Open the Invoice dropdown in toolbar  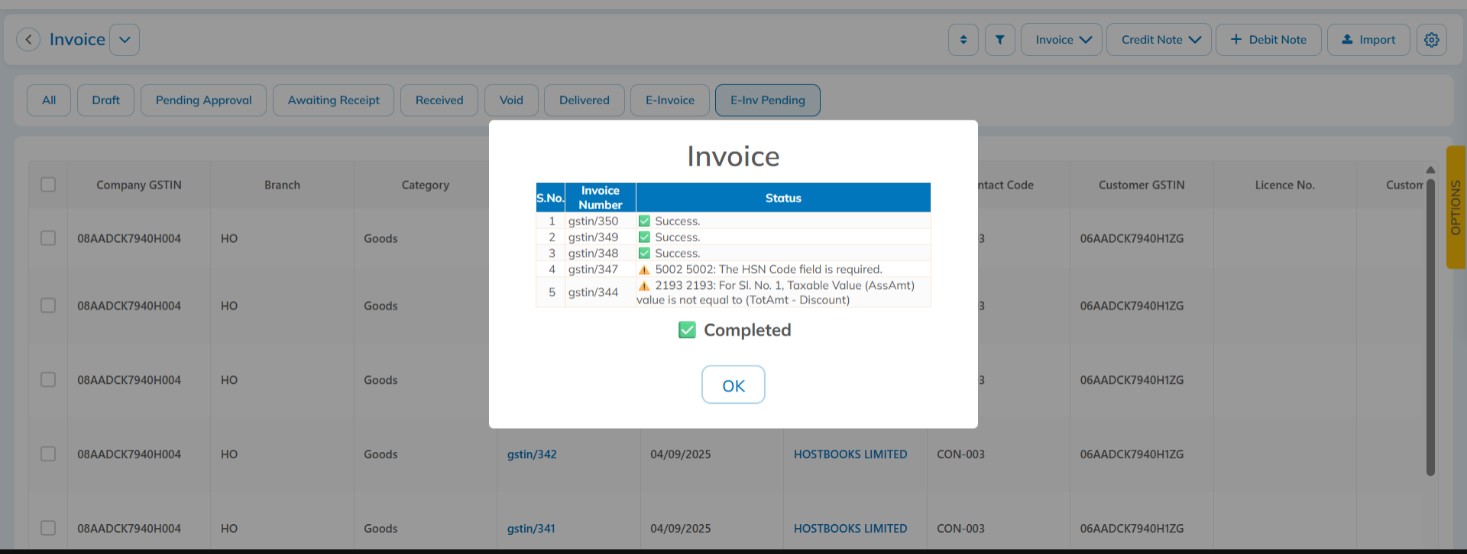click(1062, 40)
